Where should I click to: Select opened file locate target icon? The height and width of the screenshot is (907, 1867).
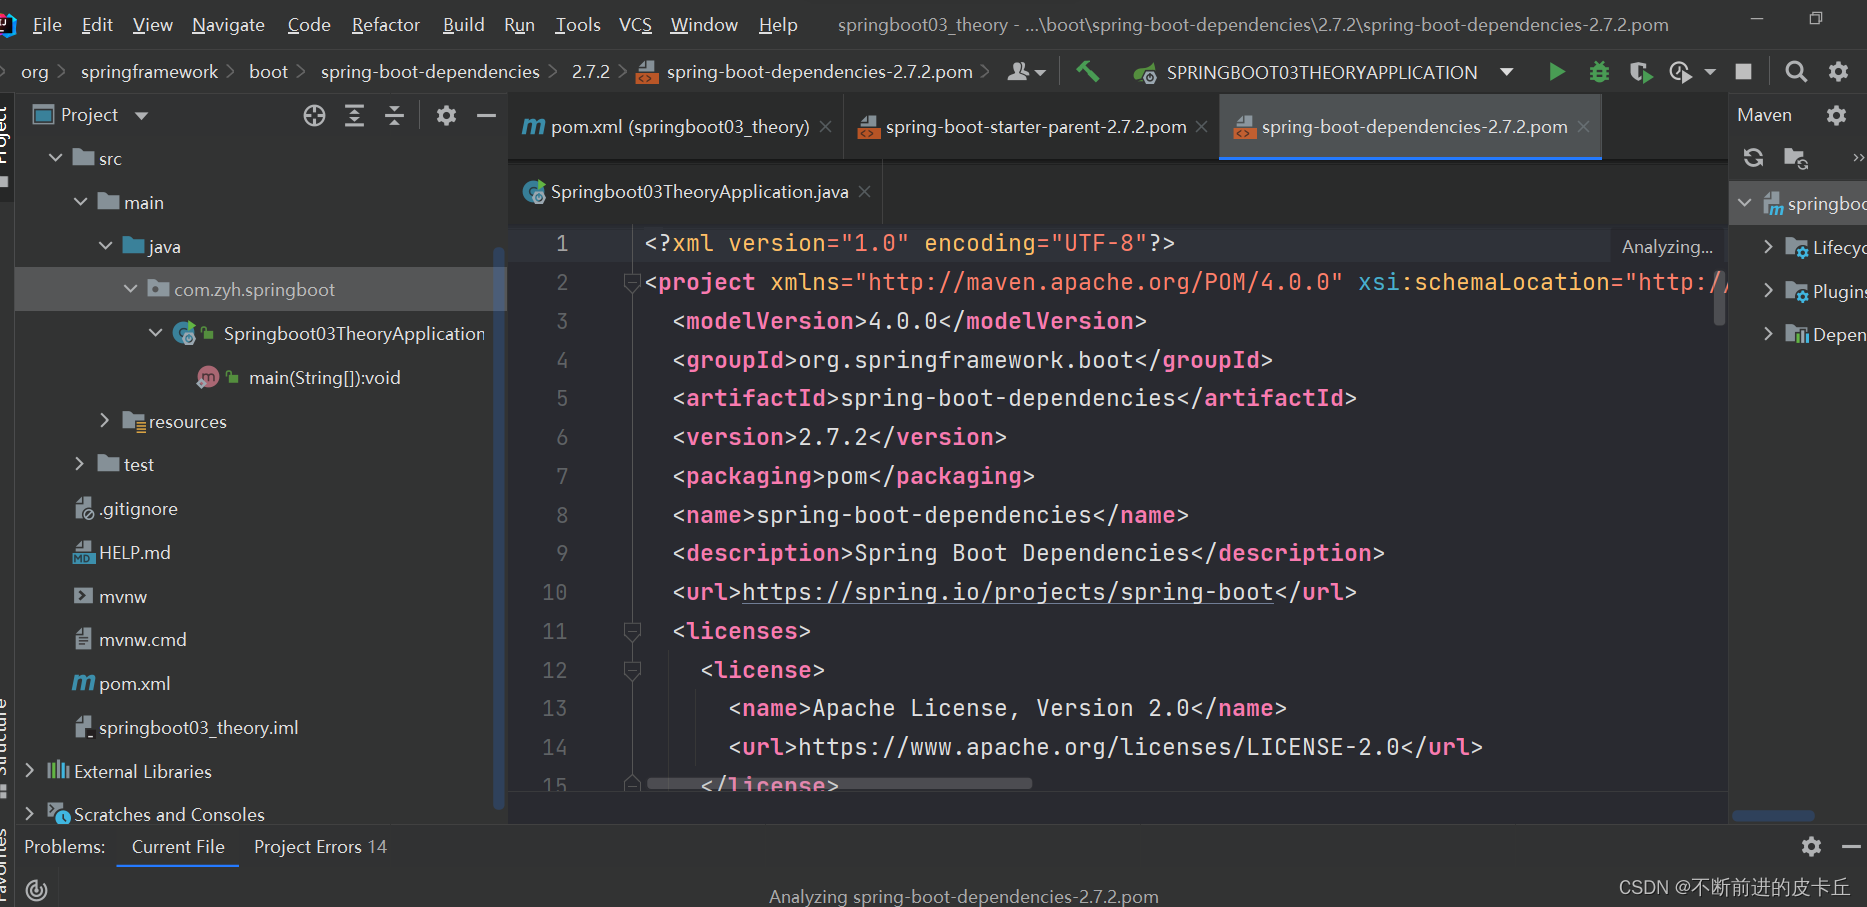pos(314,116)
